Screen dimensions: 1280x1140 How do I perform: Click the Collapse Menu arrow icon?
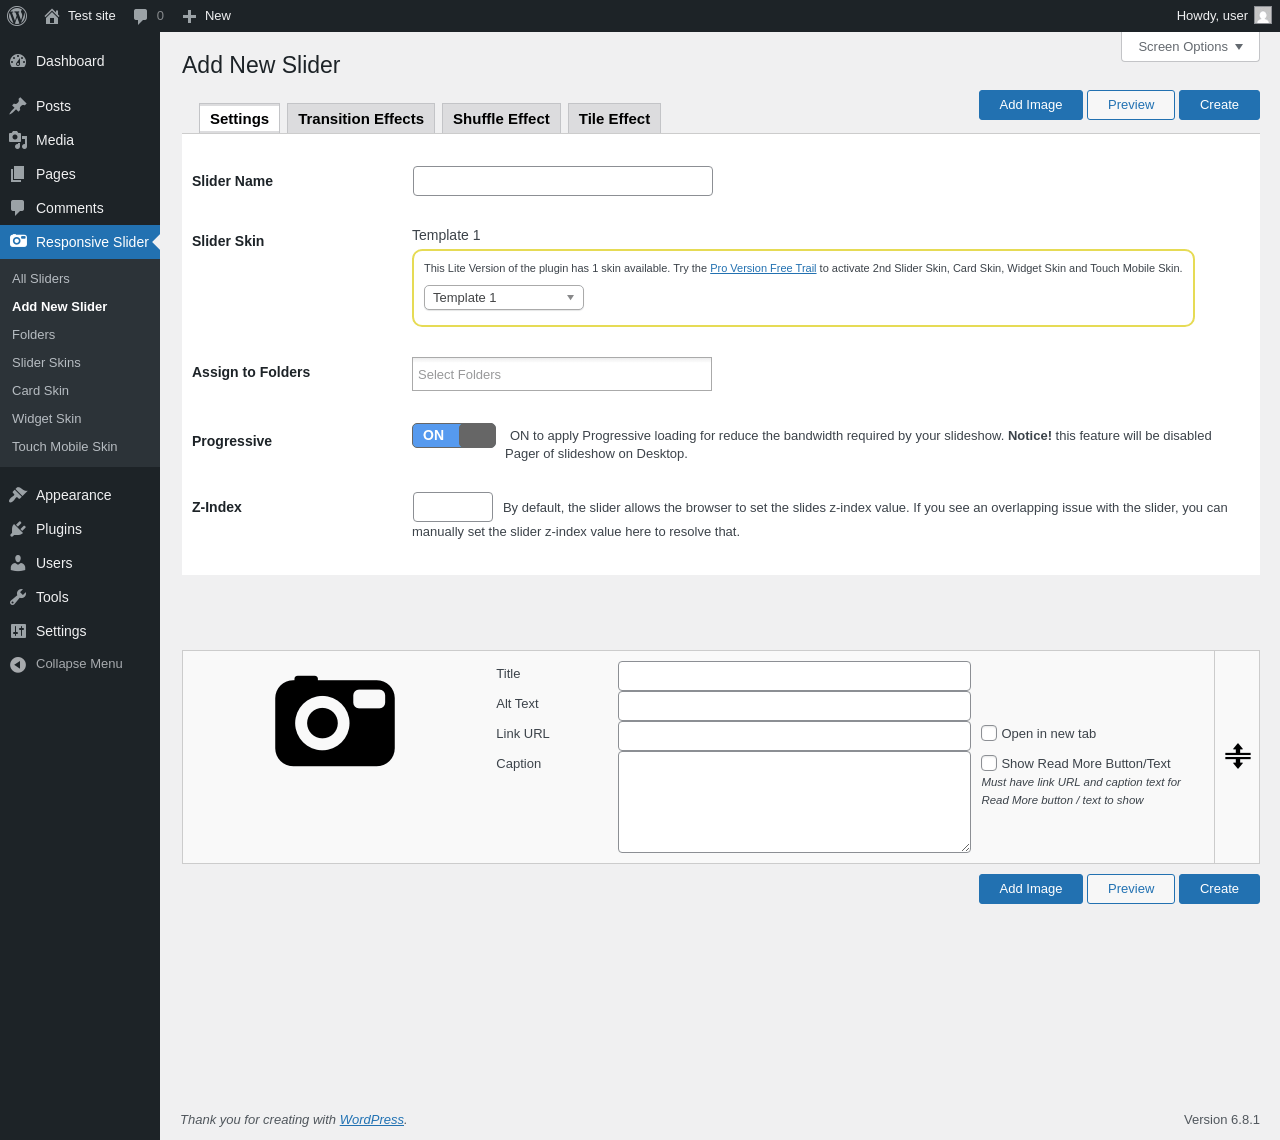coord(18,664)
